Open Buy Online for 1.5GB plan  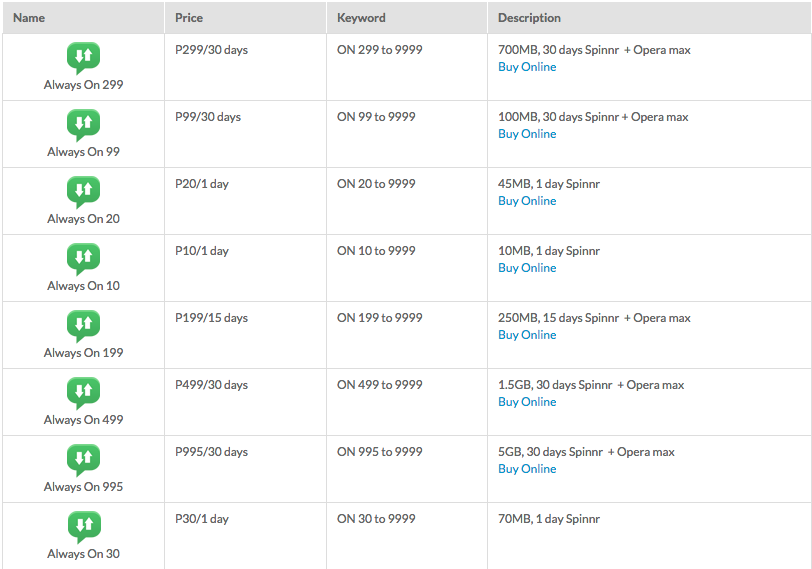tap(527, 402)
